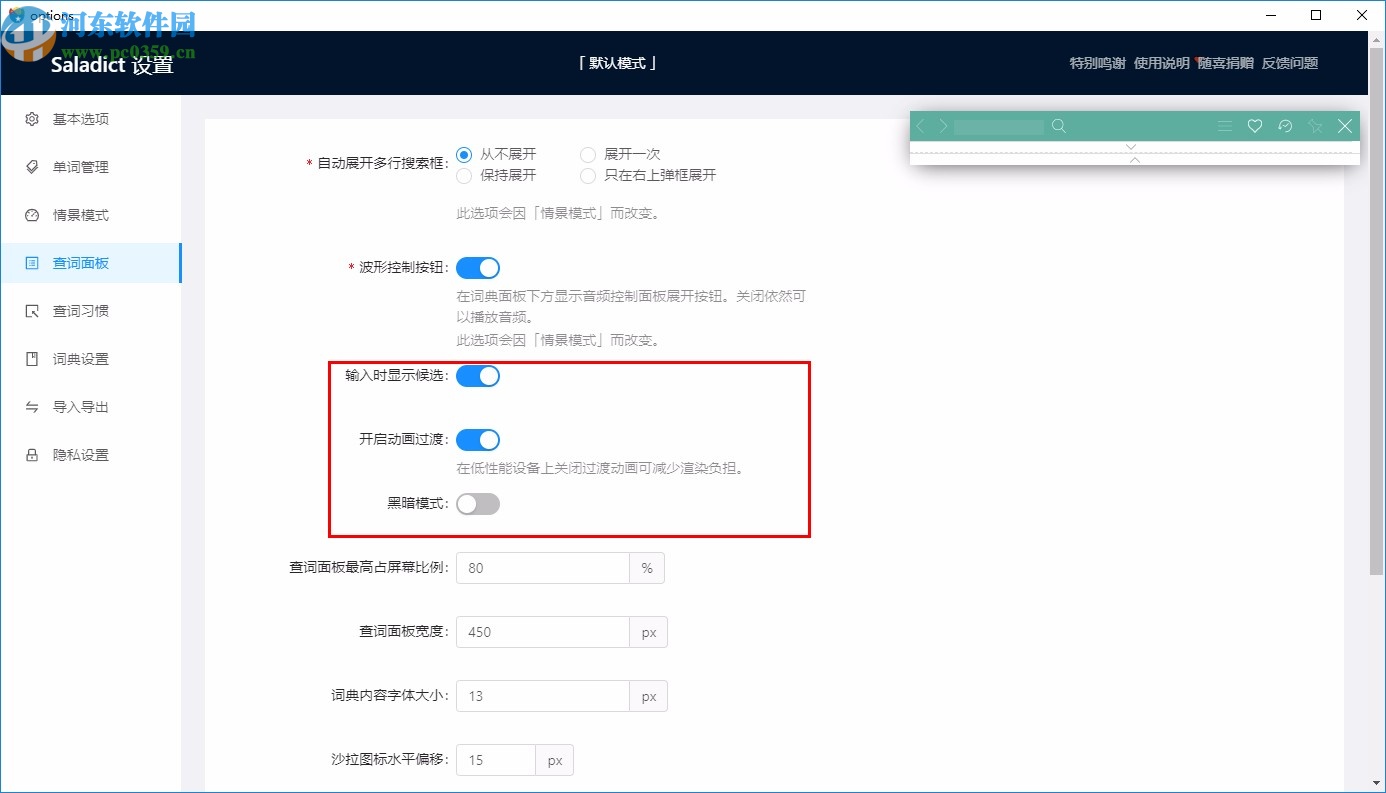Click the upward chevron in the panel preview
The image size is (1386, 793).
click(x=1135, y=160)
